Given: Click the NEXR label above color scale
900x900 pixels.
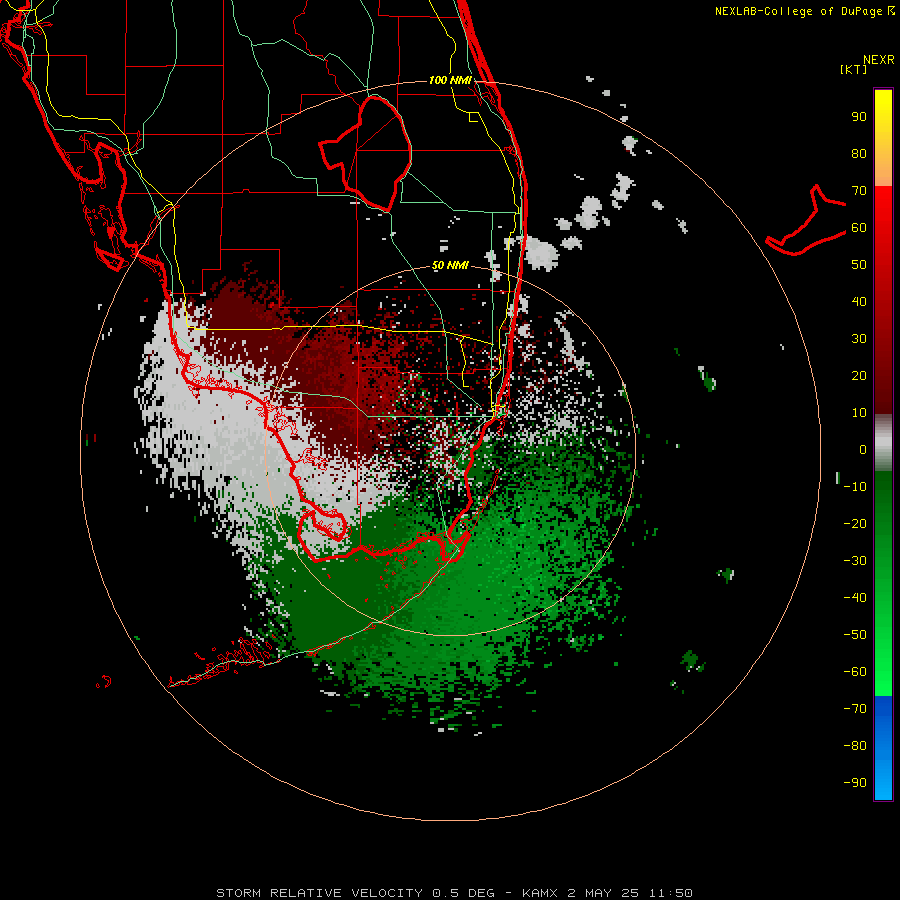Looking at the screenshot, I should point(878,60).
